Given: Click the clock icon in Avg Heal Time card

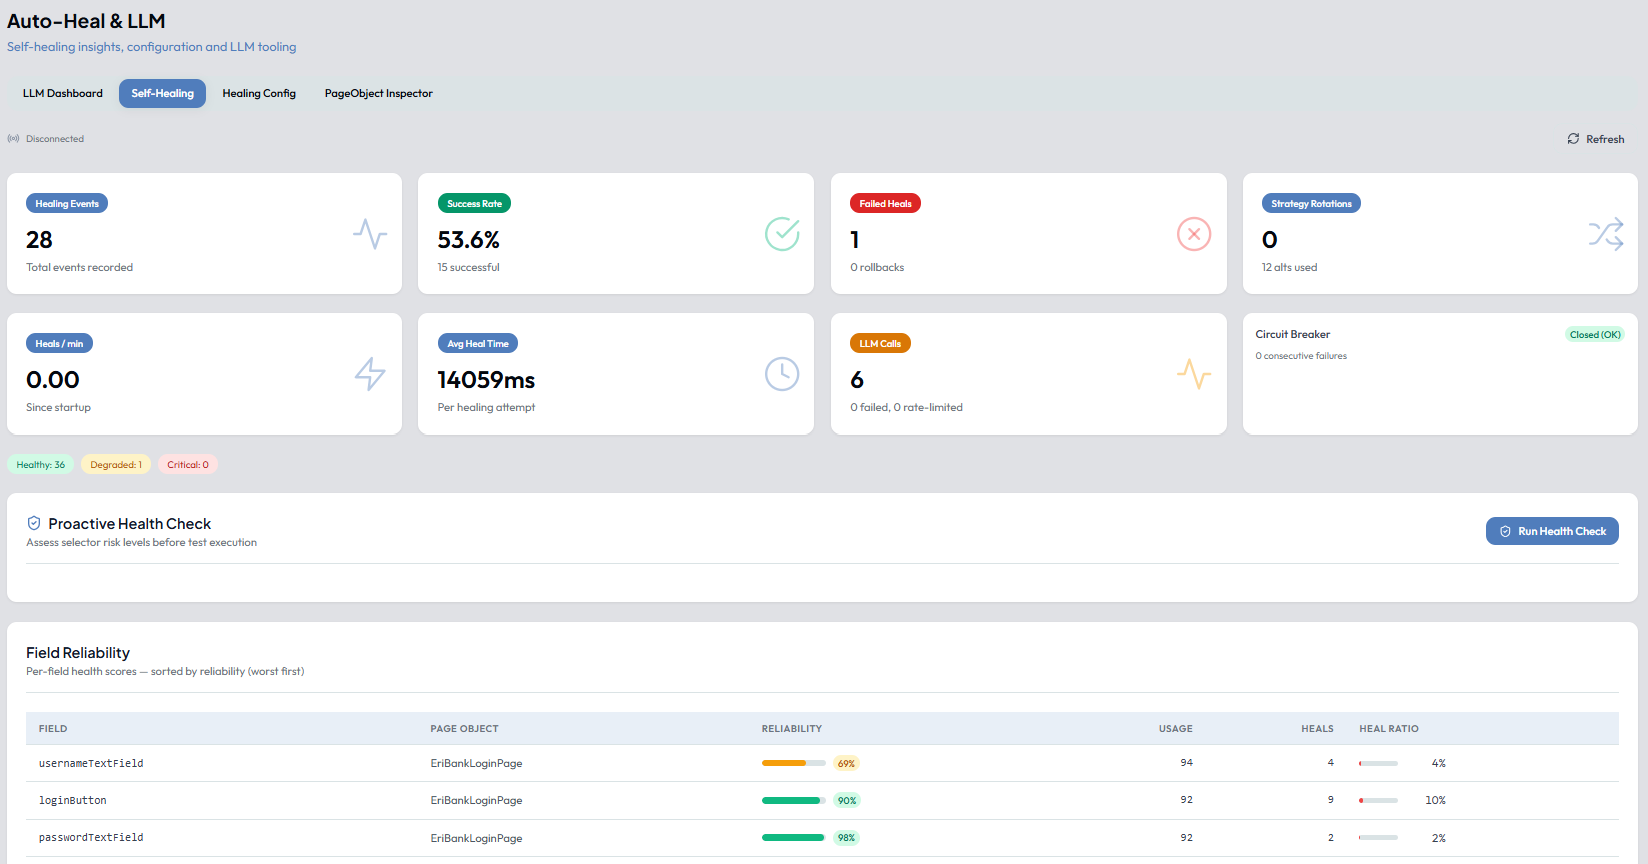Looking at the screenshot, I should coord(782,374).
